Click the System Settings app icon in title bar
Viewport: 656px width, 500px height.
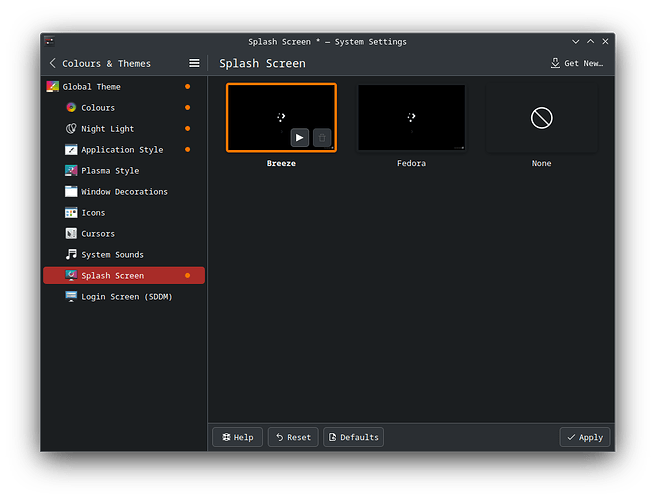[50, 41]
